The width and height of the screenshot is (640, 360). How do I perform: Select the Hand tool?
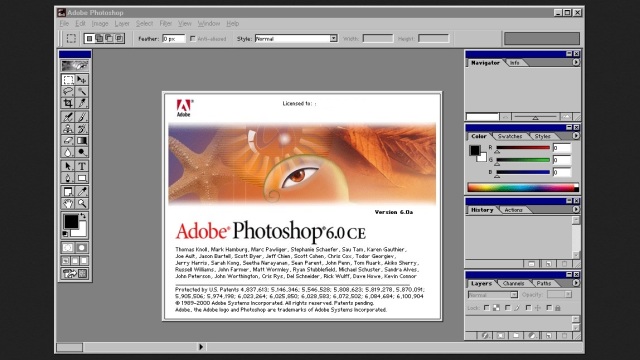coord(68,203)
